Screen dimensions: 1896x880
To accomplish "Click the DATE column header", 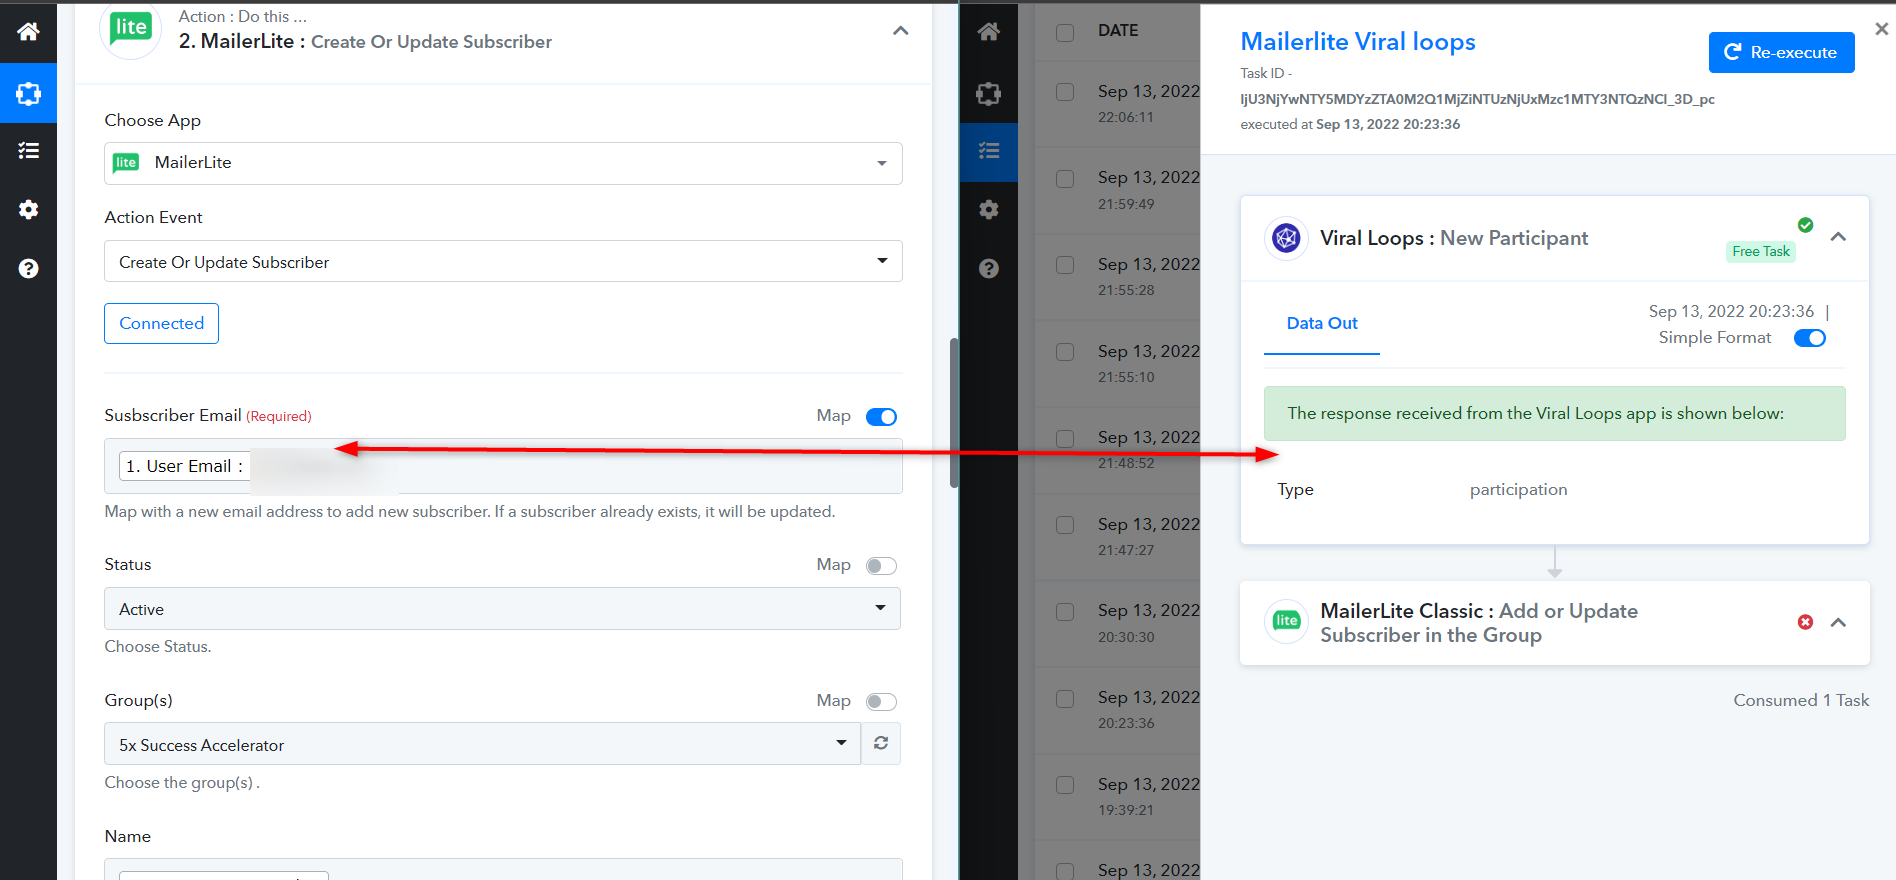I will (x=1118, y=31).
